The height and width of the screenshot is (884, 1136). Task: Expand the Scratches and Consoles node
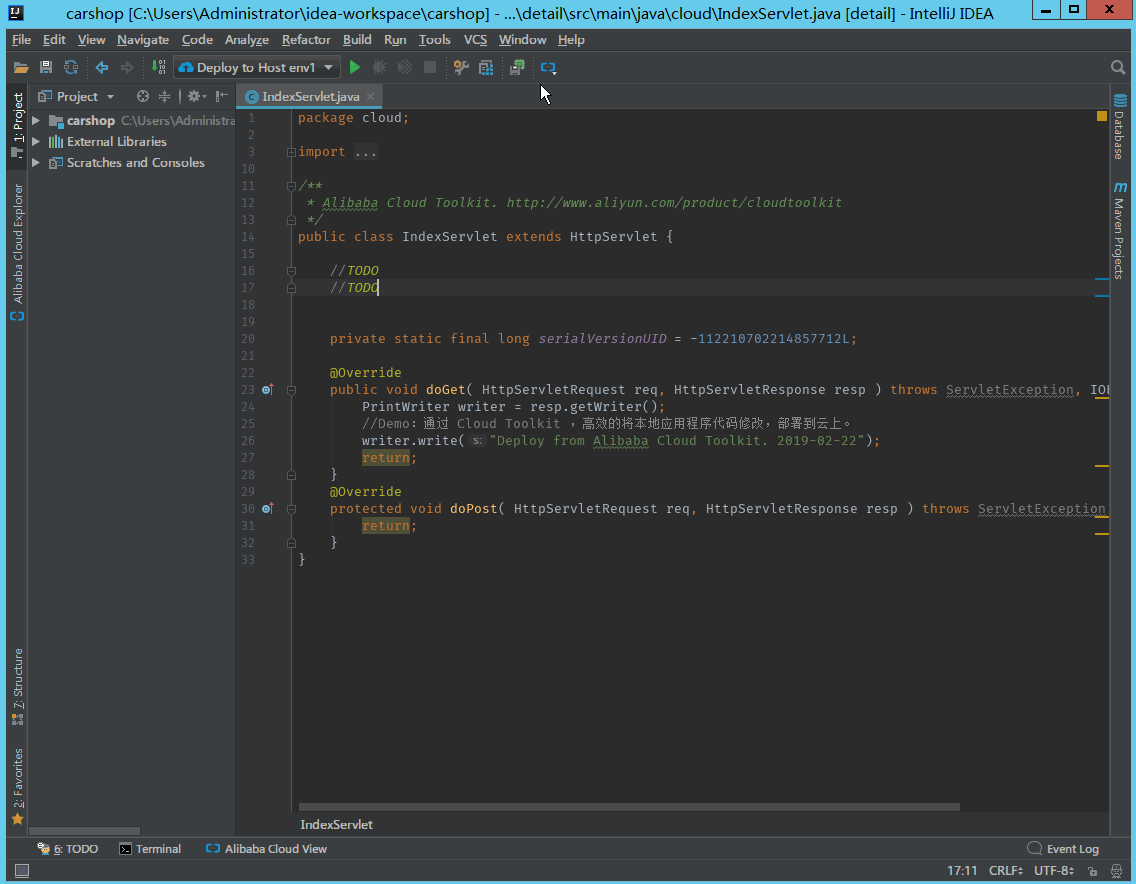click(x=36, y=162)
